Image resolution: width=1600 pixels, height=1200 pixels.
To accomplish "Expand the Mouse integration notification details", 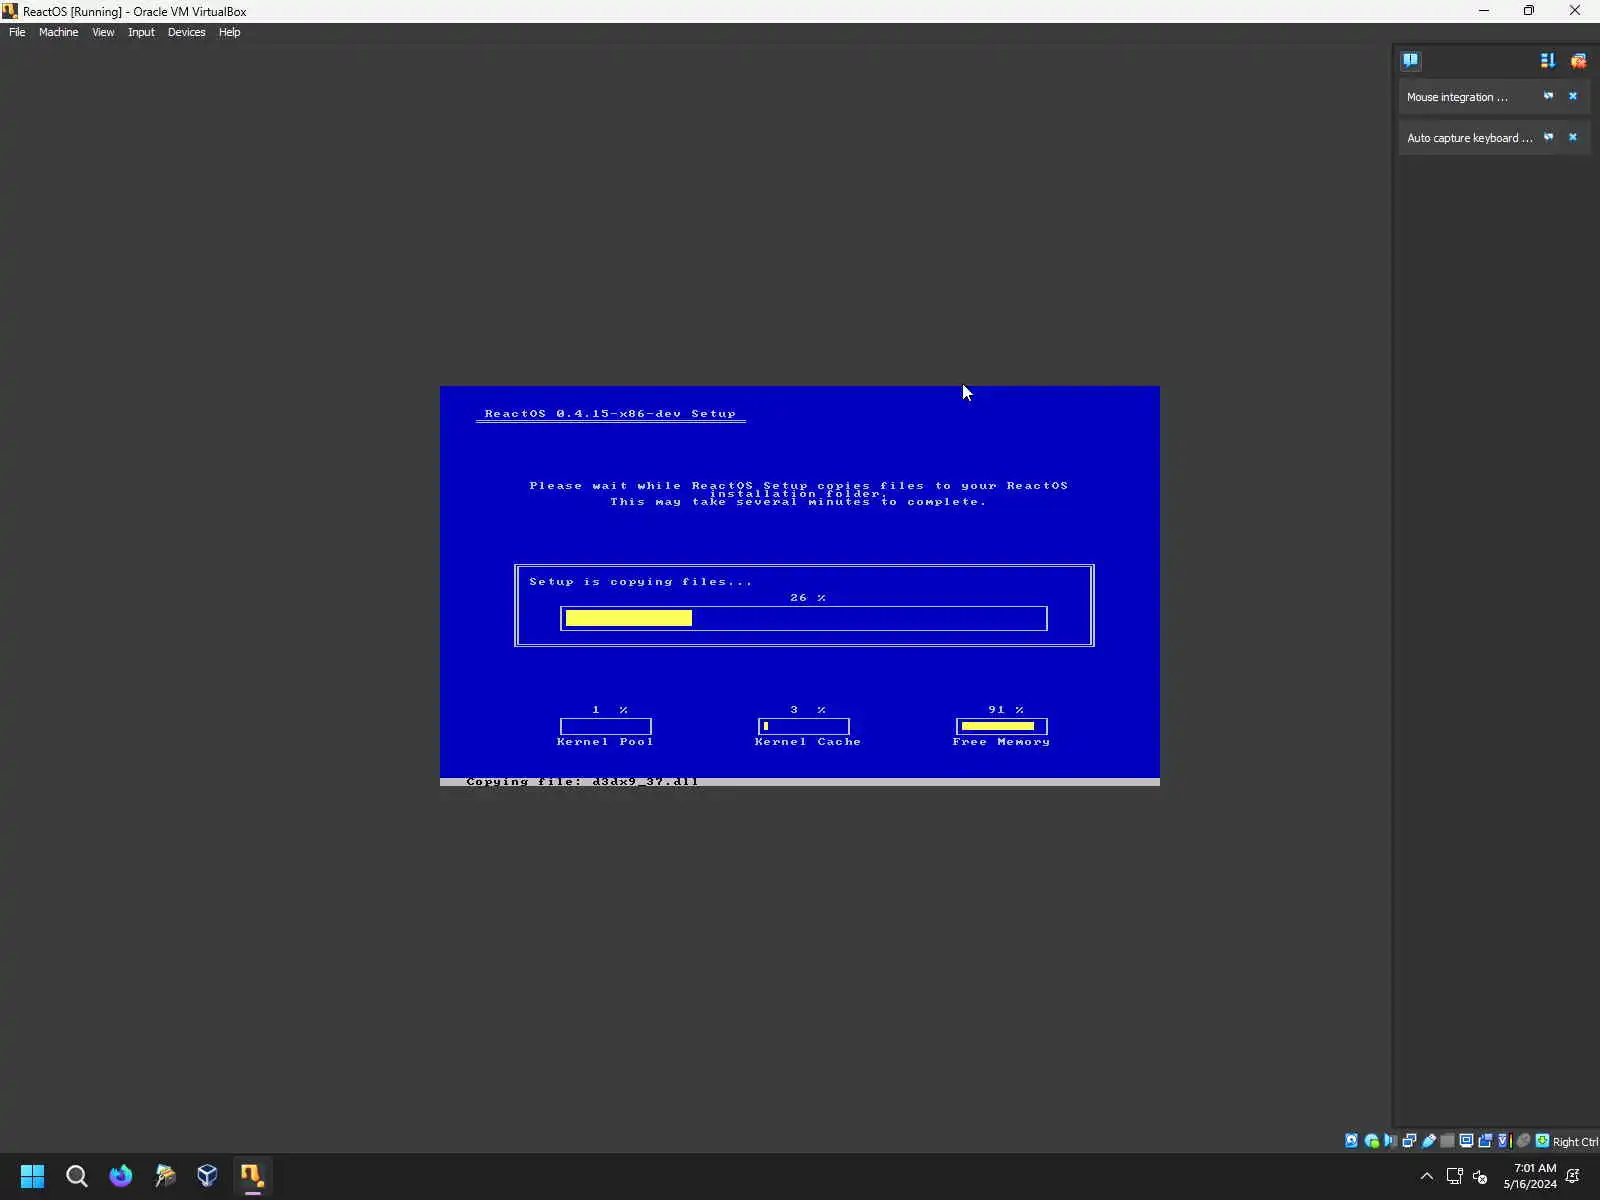I will click(1548, 96).
